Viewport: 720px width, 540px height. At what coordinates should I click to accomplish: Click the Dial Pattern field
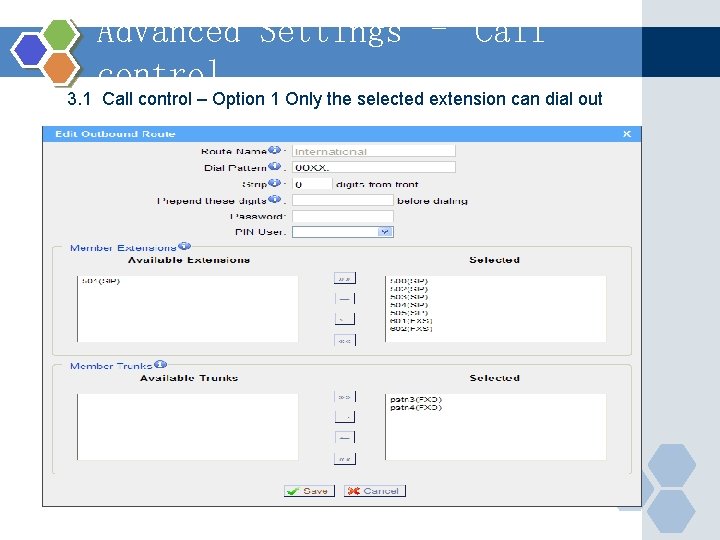pyautogui.click(x=374, y=167)
